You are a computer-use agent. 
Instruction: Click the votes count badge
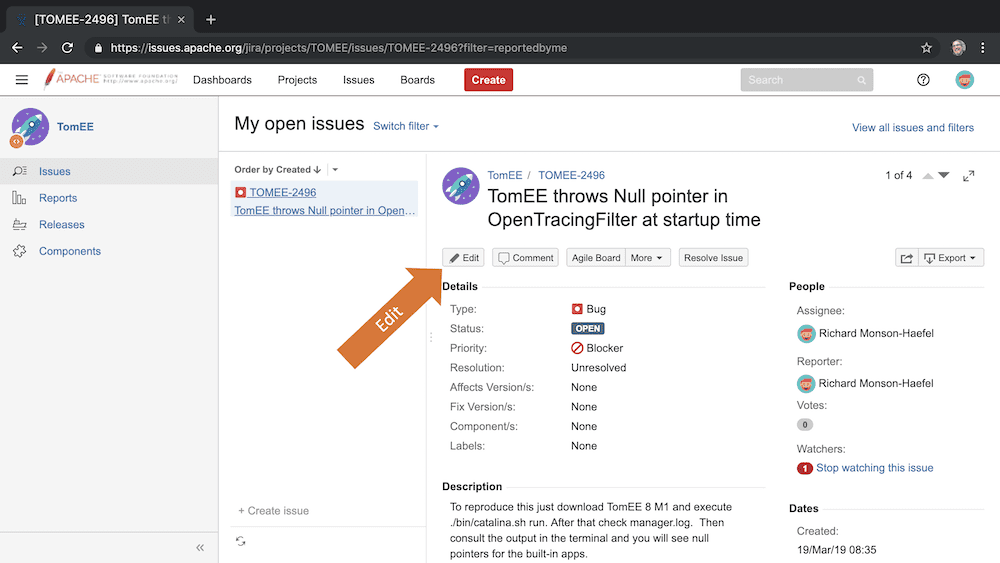[x=805, y=425]
